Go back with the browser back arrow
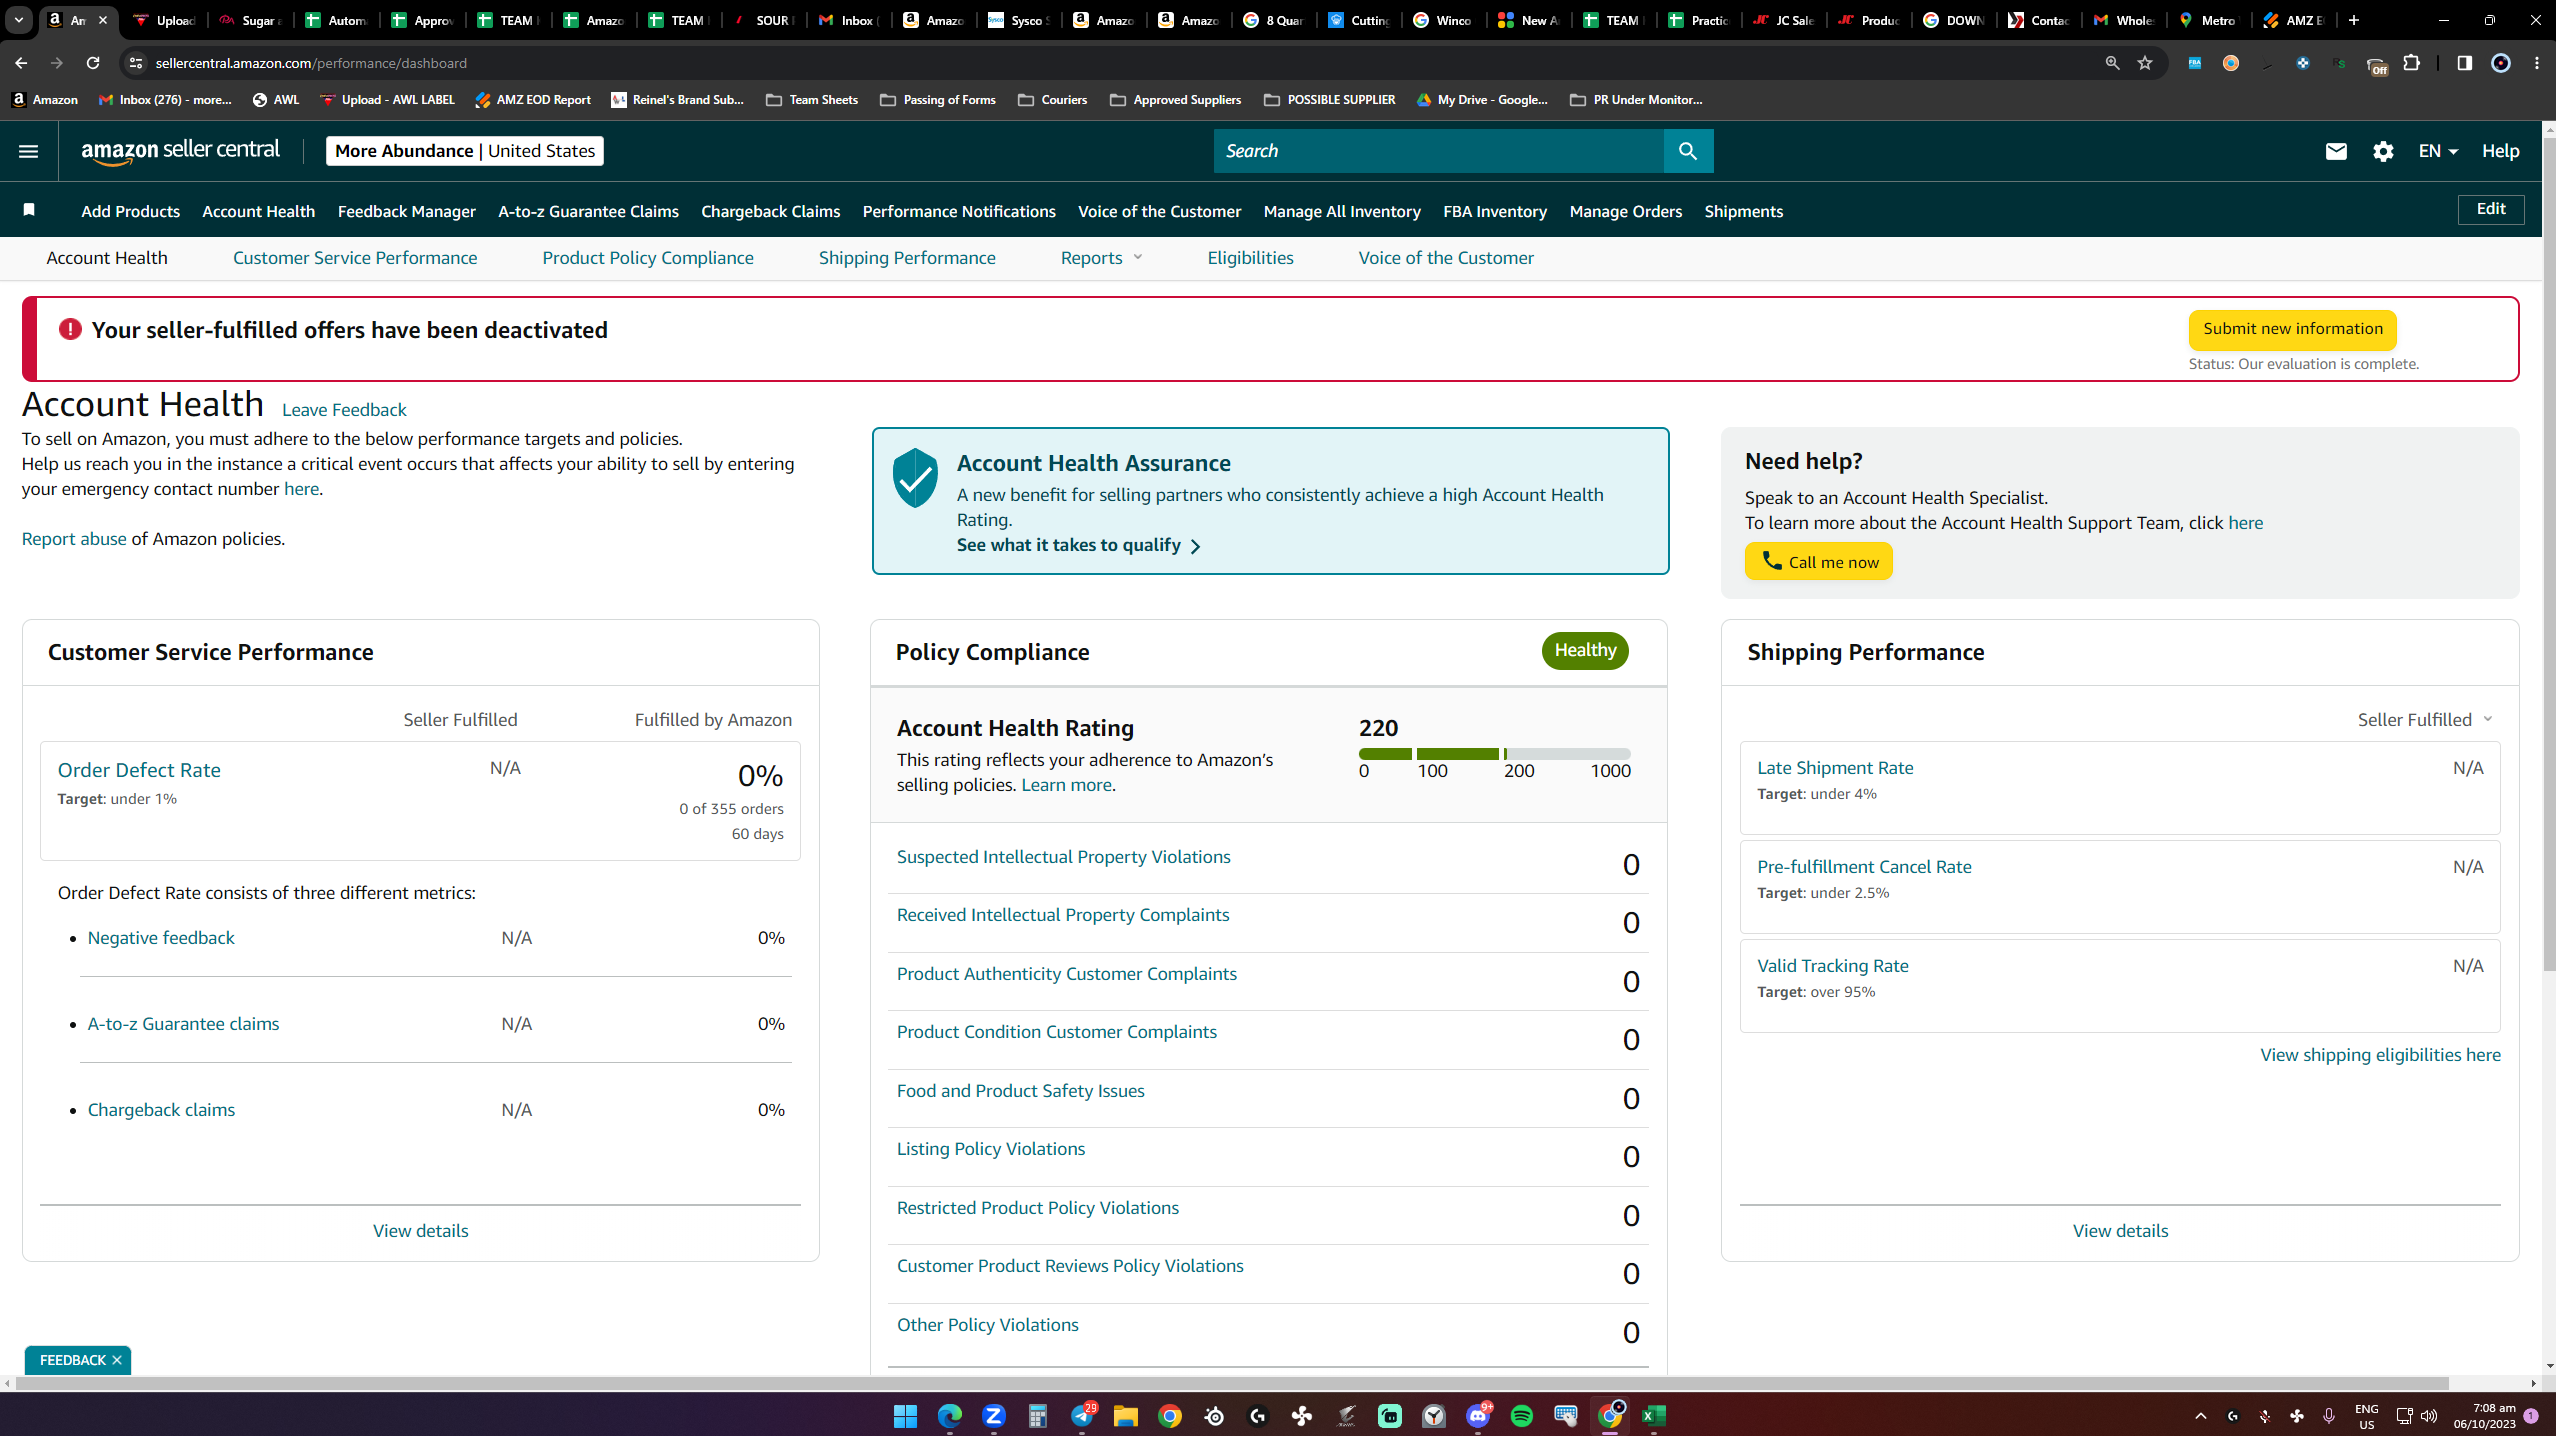Screen dimensions: 2556x1436 click(21, 63)
